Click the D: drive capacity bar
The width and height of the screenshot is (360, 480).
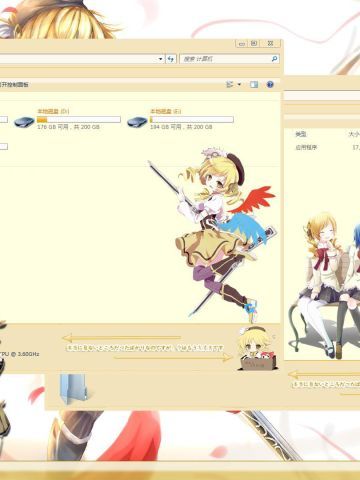coord(79,119)
